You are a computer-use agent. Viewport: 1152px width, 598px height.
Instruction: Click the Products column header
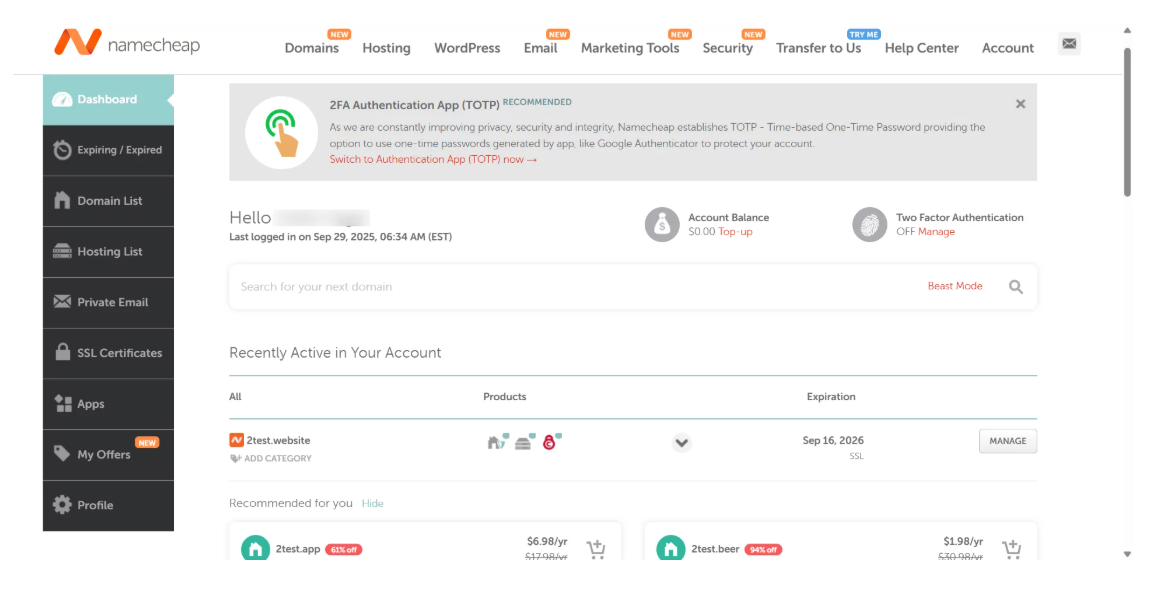505,397
